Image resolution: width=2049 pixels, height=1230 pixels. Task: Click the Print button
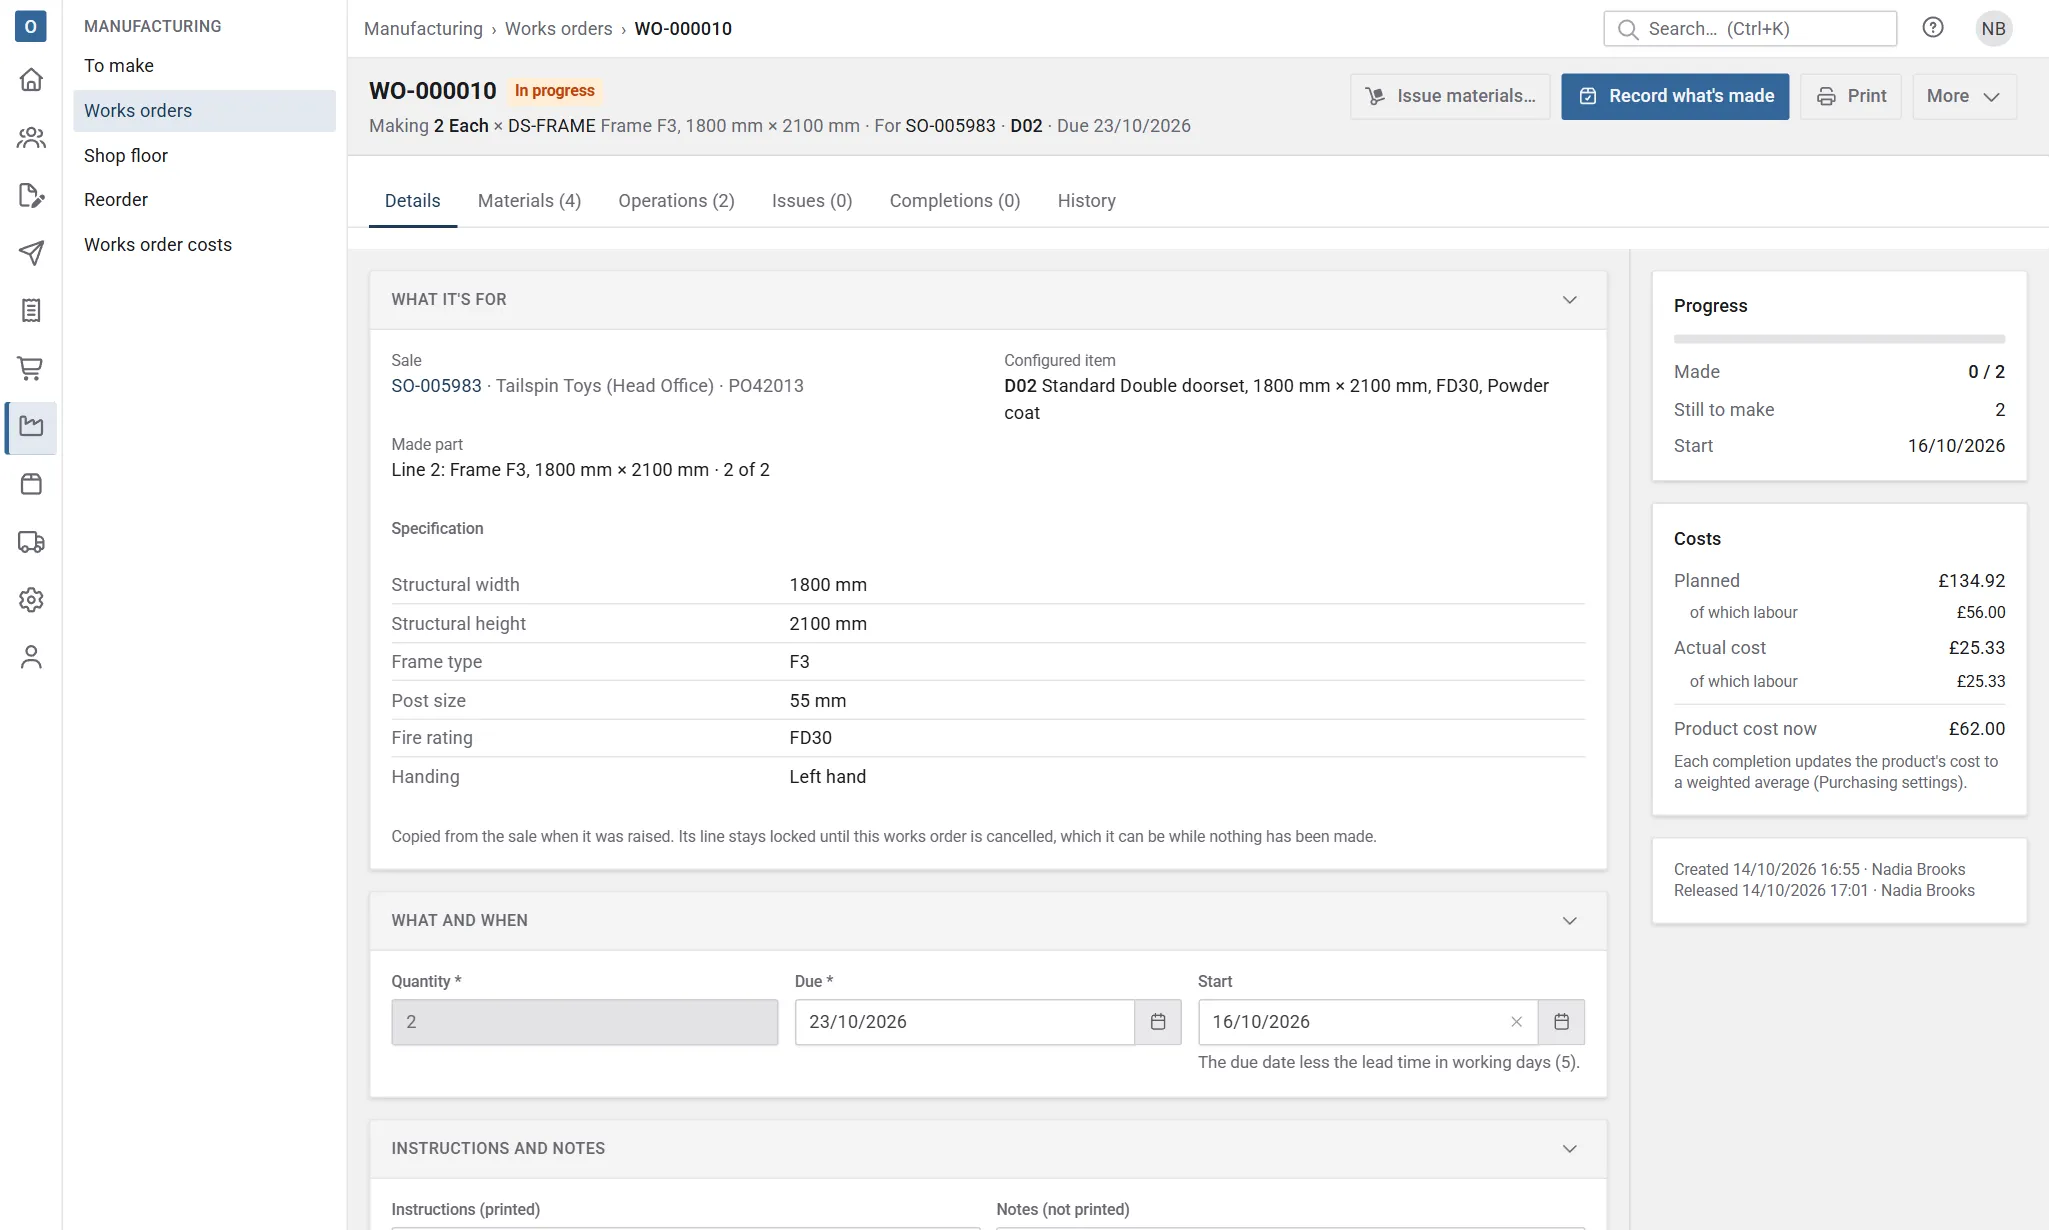click(1851, 96)
